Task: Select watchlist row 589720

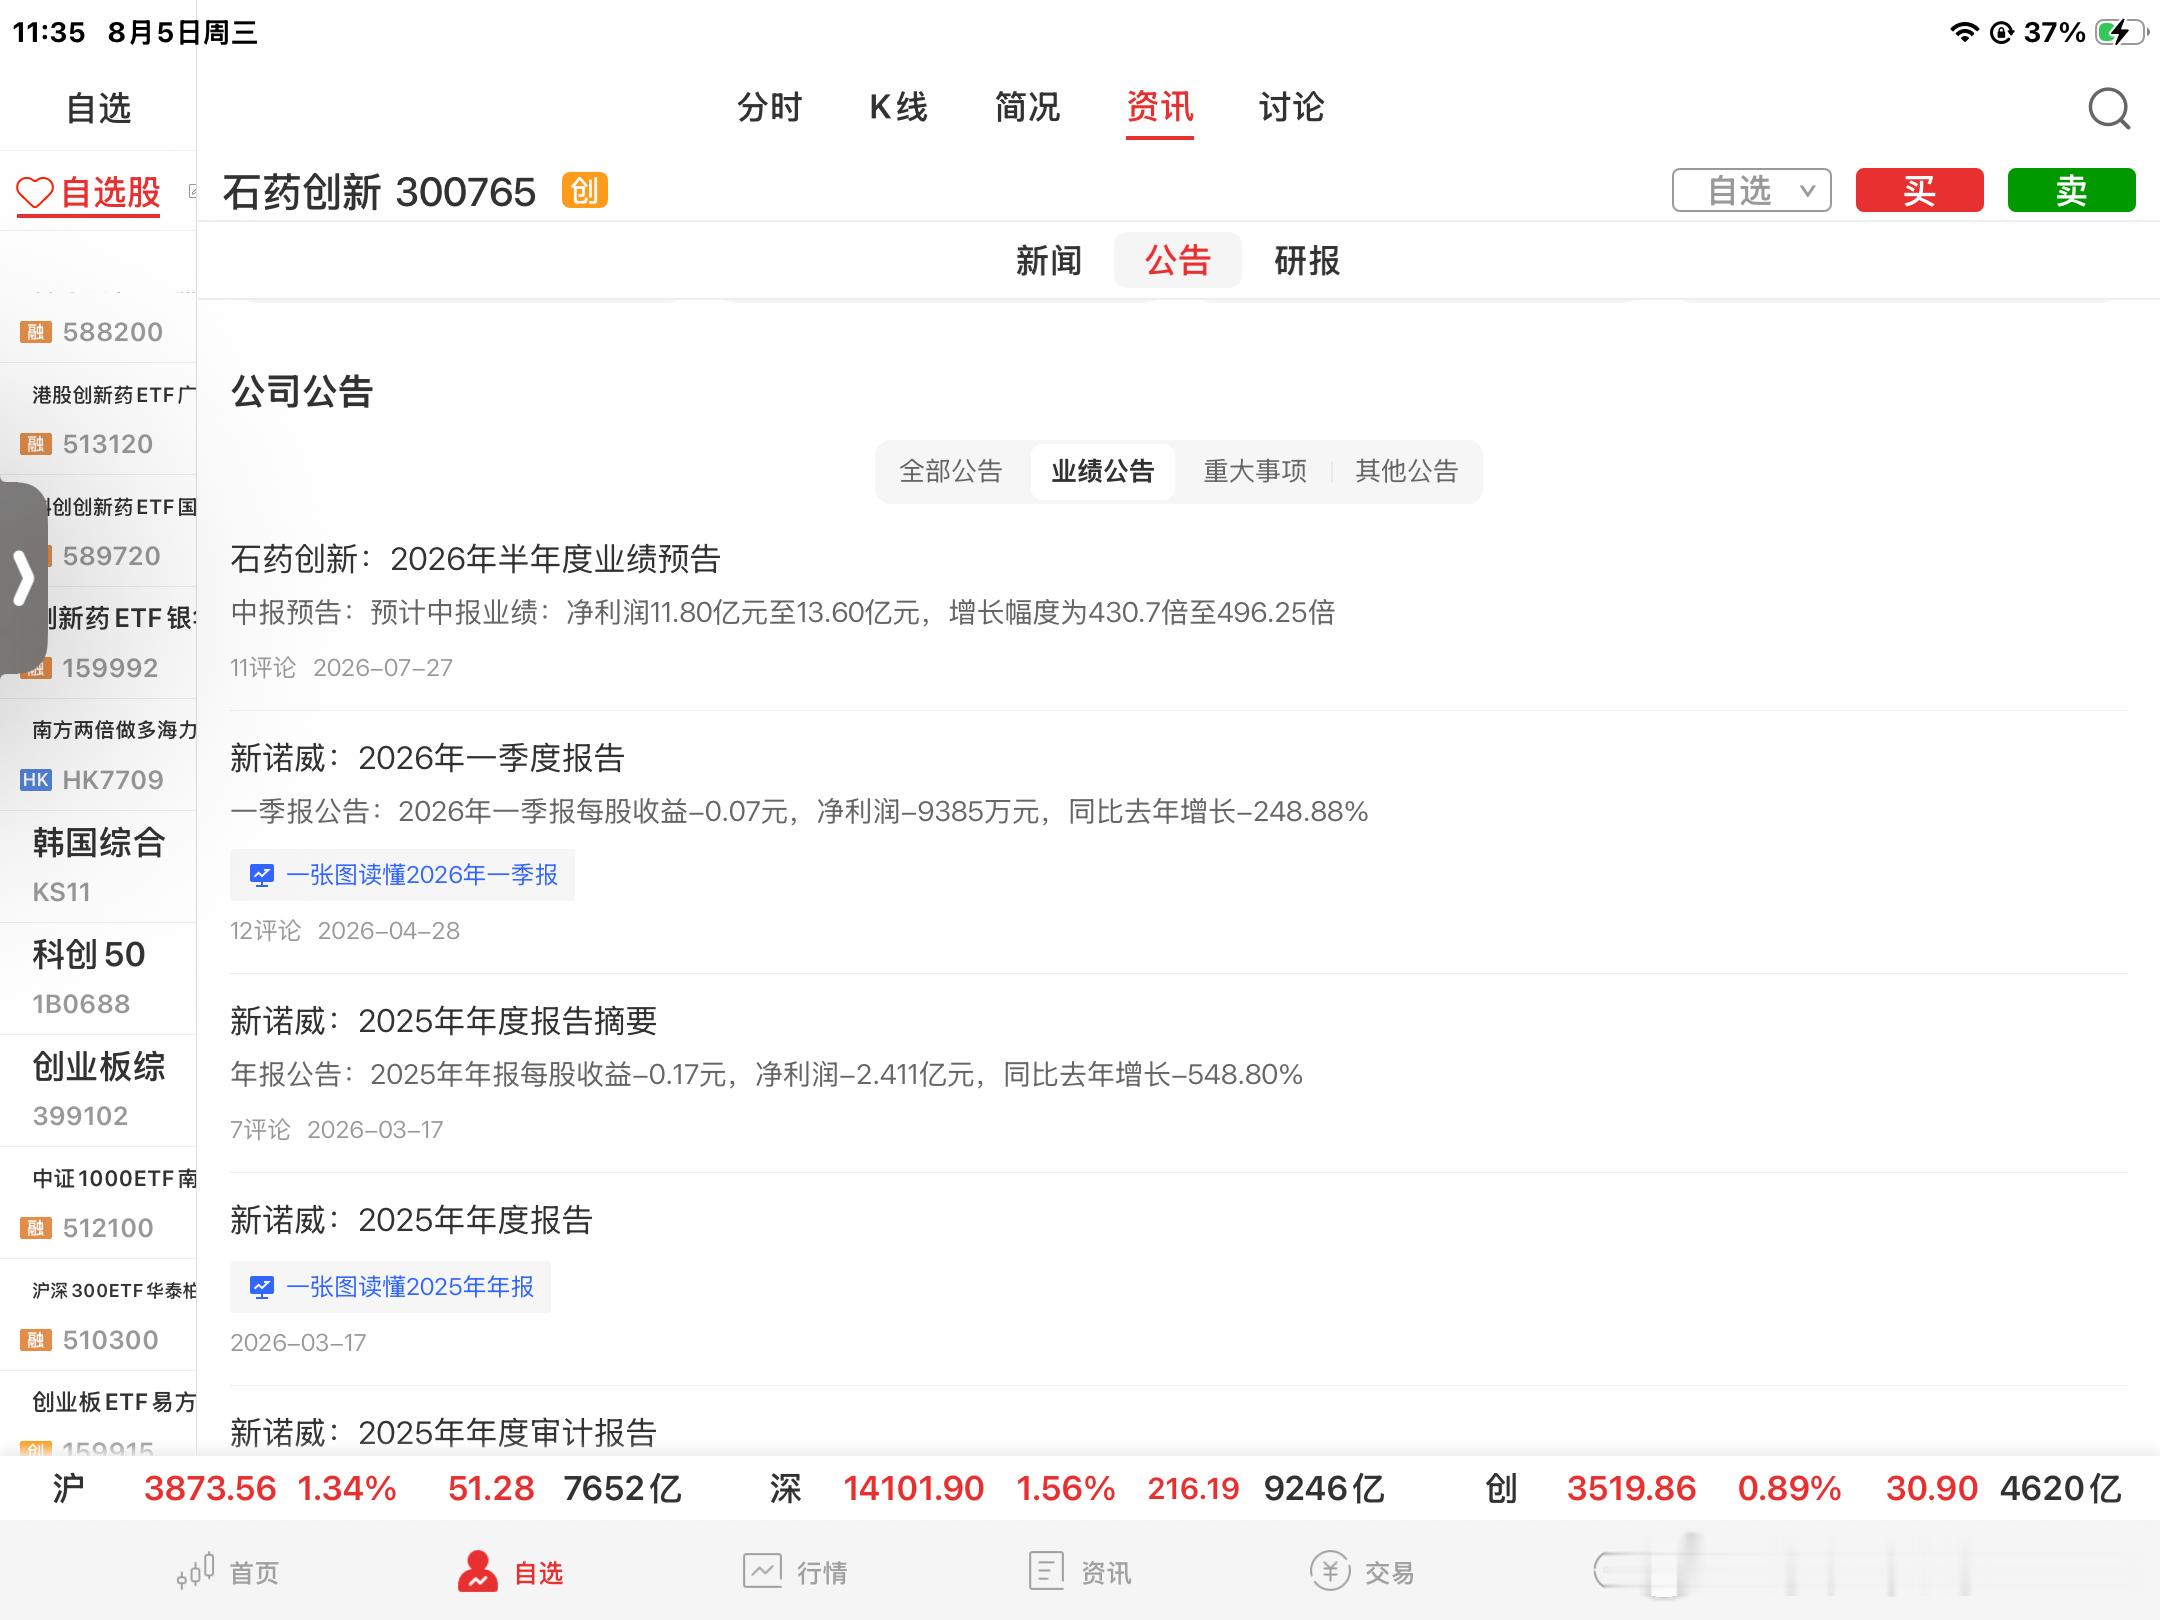Action: pos(98,530)
